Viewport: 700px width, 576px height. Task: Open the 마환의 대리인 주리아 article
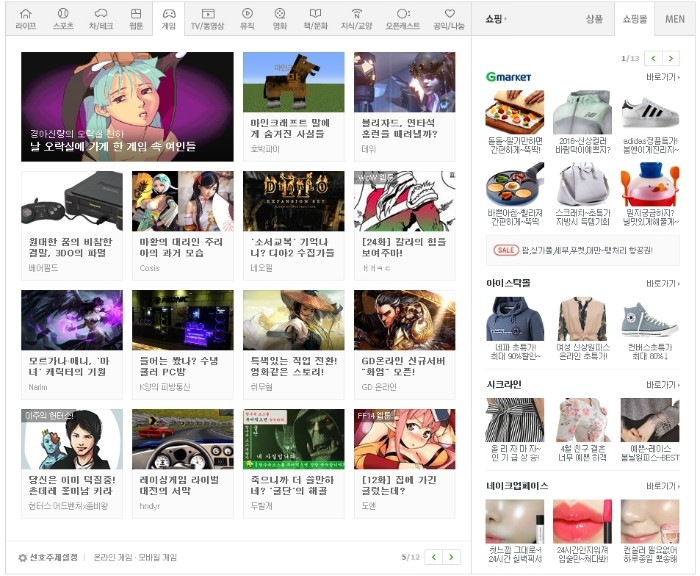183,225
